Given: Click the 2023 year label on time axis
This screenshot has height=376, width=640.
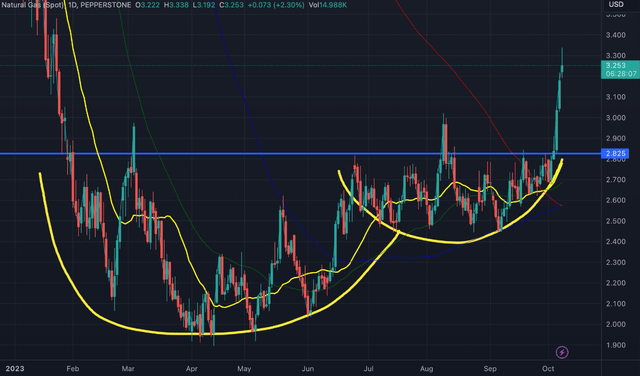Looking at the screenshot, I should [x=15, y=369].
